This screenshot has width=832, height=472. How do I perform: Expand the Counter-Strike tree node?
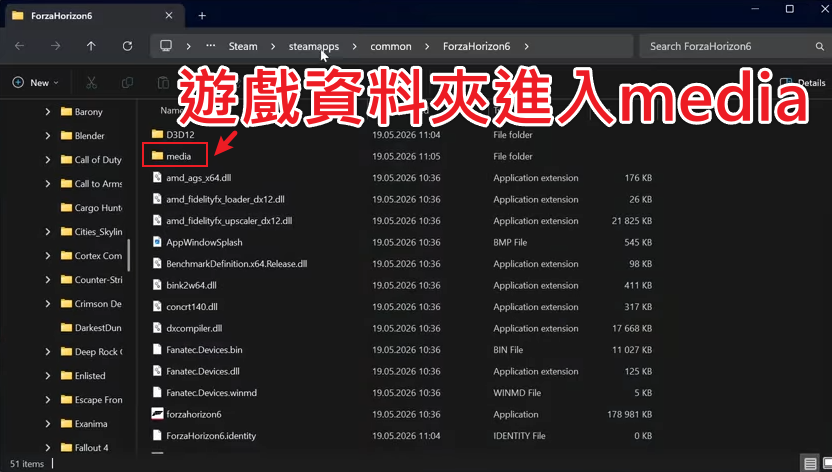coord(48,279)
